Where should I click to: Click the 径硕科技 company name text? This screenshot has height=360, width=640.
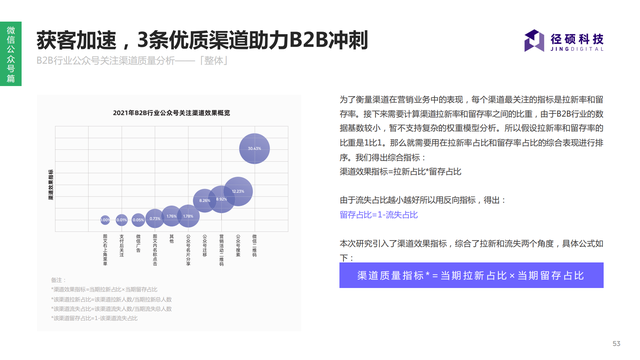click(577, 39)
